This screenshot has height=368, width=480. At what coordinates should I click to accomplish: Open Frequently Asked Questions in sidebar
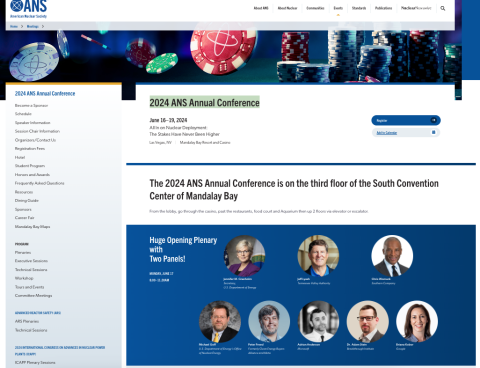pos(39,183)
